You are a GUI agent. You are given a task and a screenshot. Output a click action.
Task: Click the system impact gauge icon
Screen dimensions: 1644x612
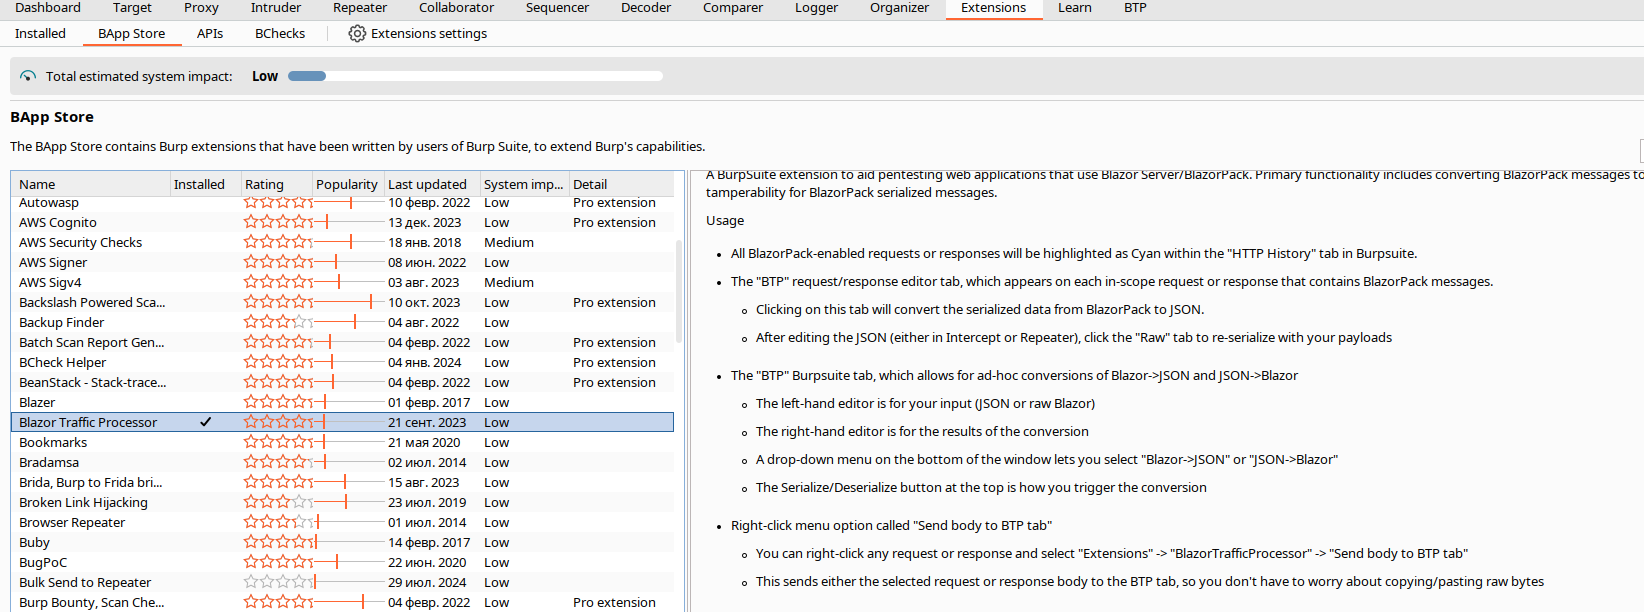pos(28,76)
